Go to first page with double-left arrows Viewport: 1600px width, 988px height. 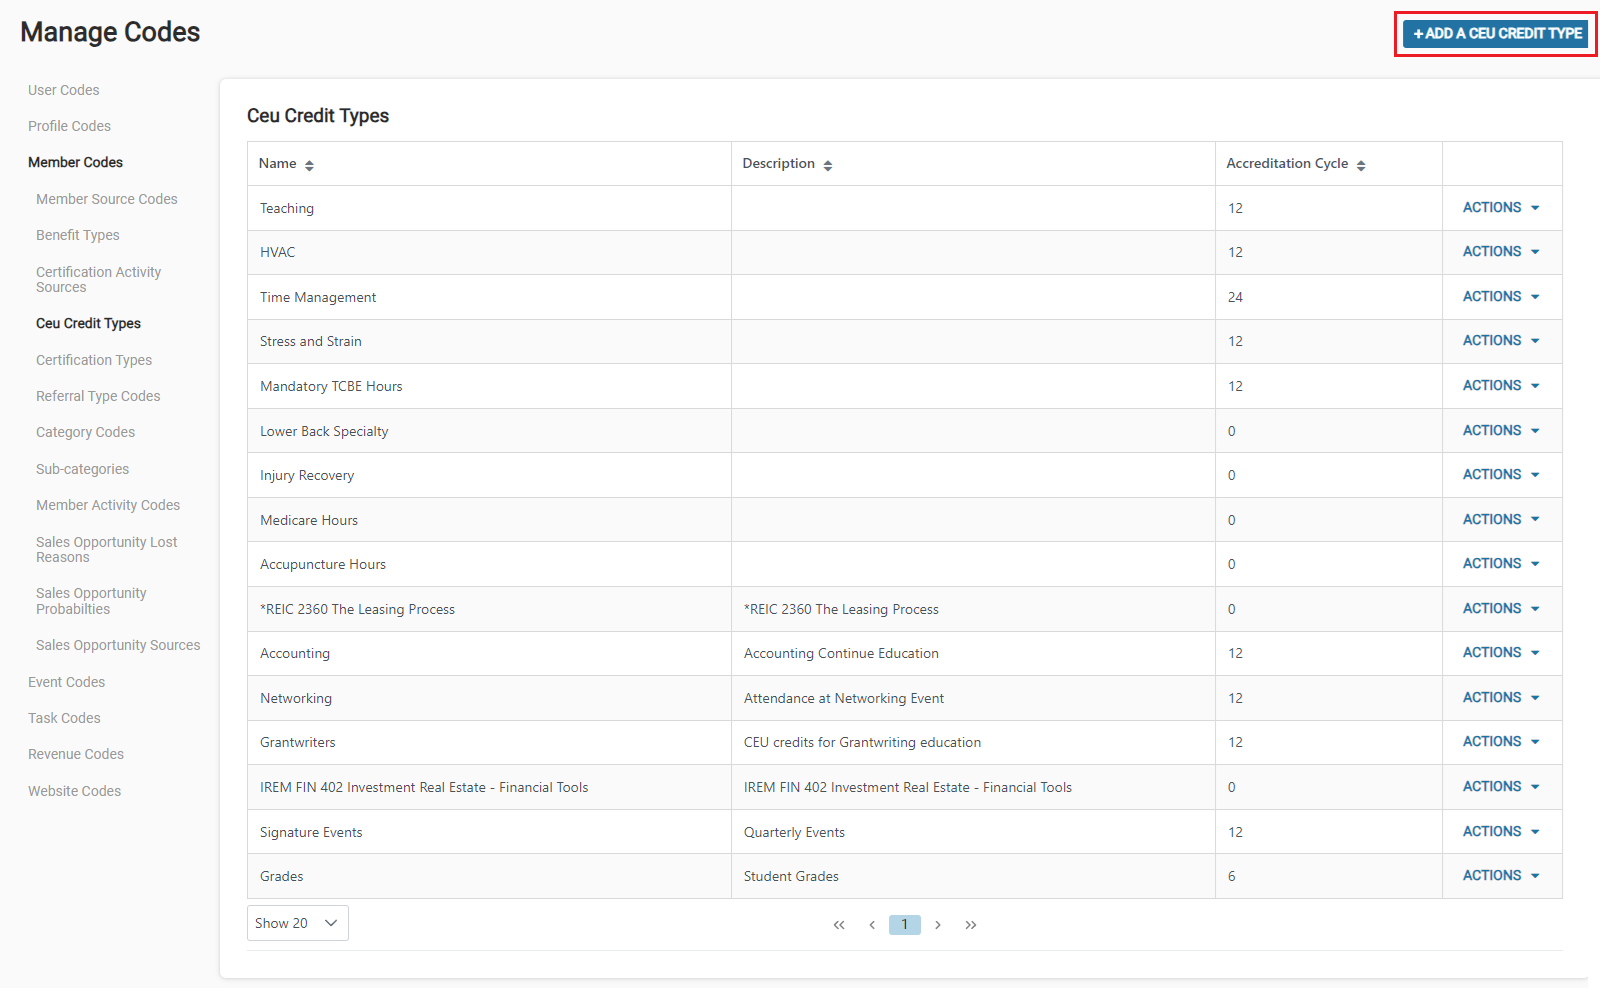[x=839, y=925]
